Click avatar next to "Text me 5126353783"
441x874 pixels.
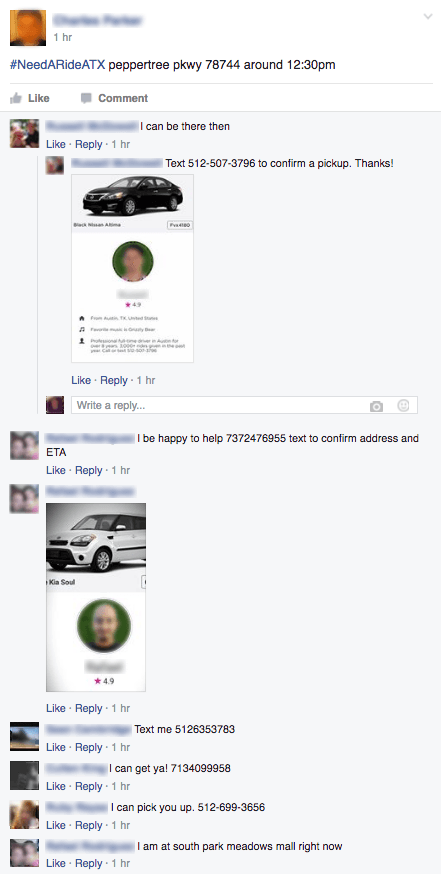click(x=25, y=737)
